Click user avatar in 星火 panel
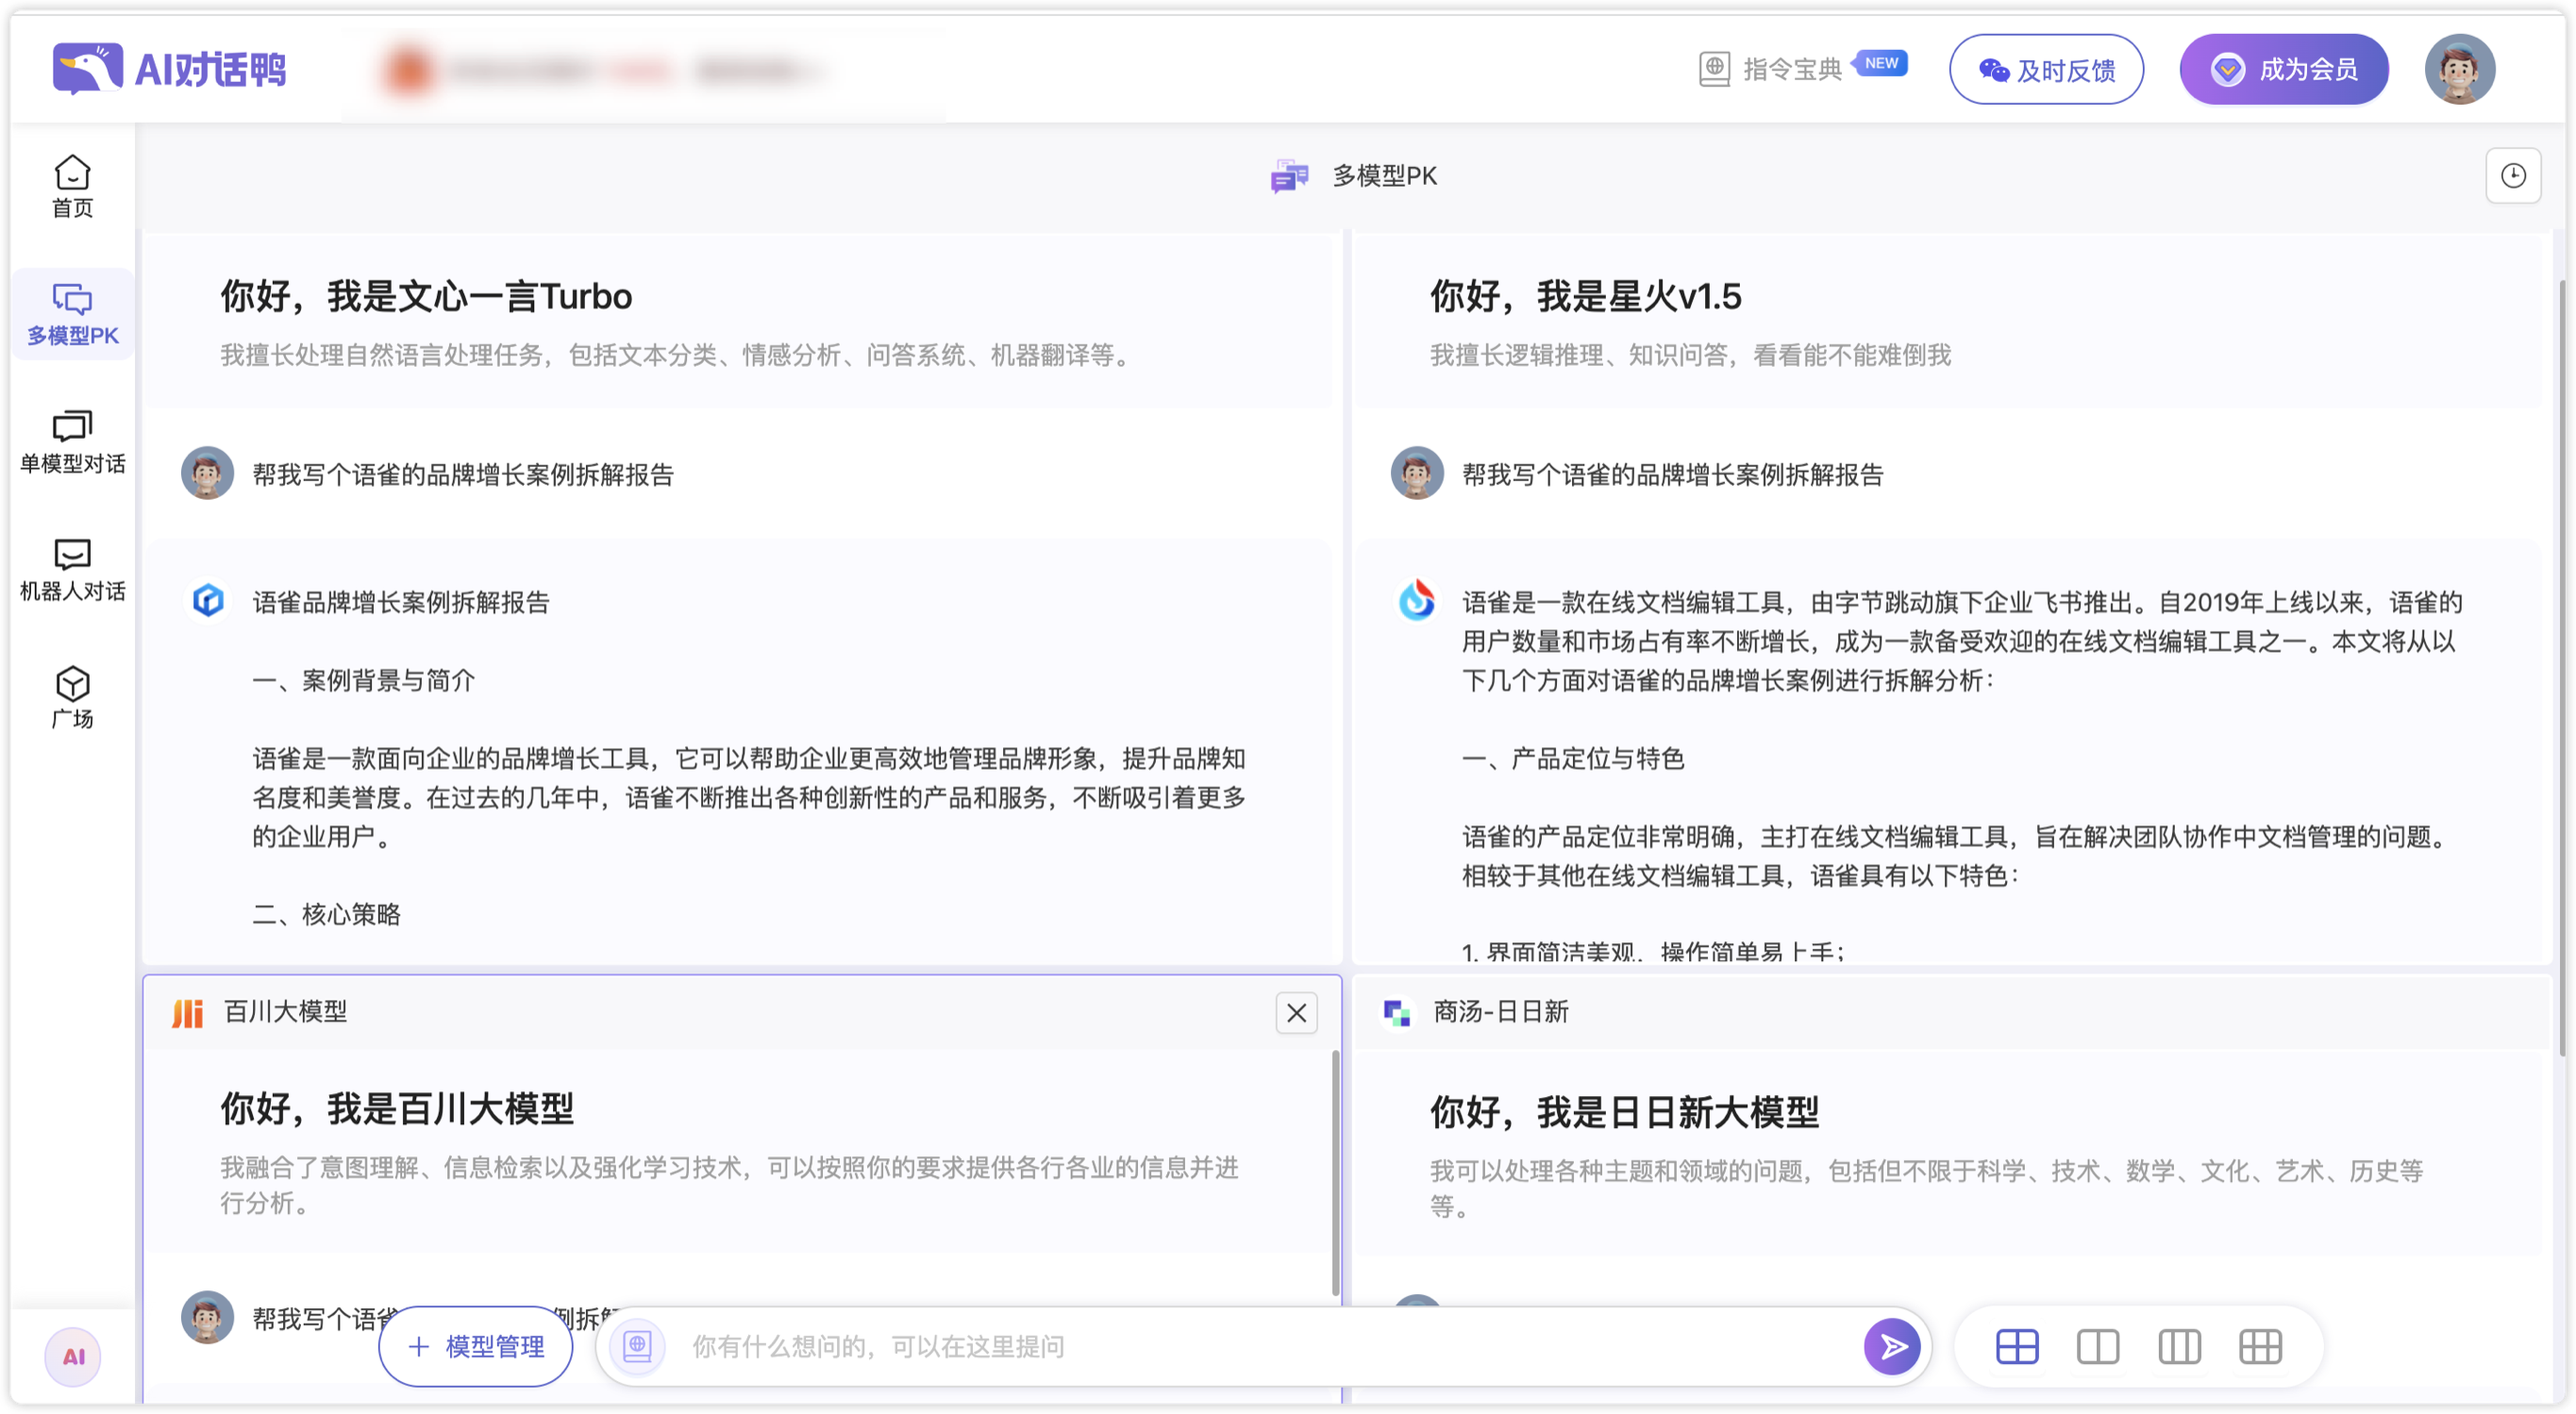The width and height of the screenshot is (2576, 1414). pos(1417,473)
